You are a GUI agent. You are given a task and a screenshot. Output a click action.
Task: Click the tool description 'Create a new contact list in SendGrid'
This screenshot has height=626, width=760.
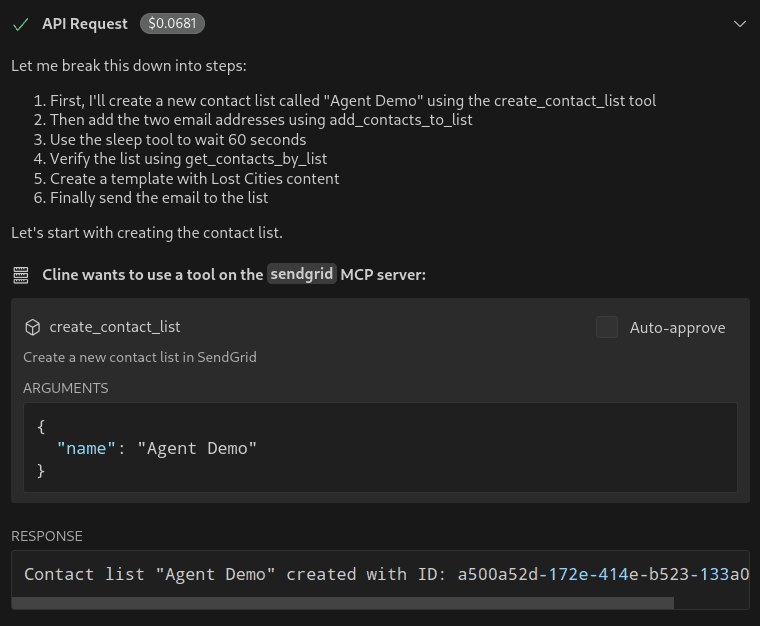140,358
